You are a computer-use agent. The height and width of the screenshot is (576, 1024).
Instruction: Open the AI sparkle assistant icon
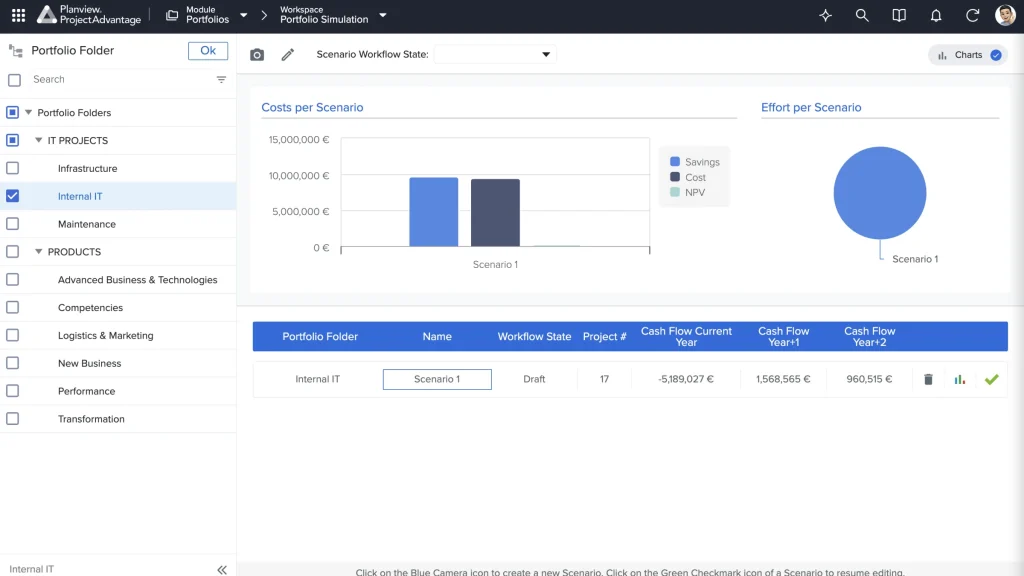coord(825,16)
